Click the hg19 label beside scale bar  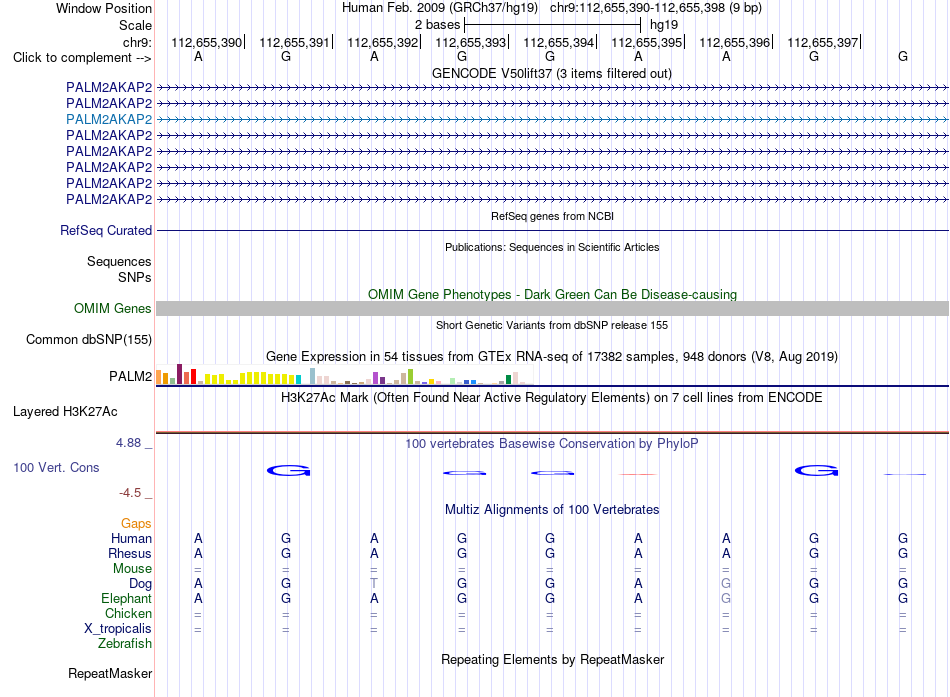point(664,25)
